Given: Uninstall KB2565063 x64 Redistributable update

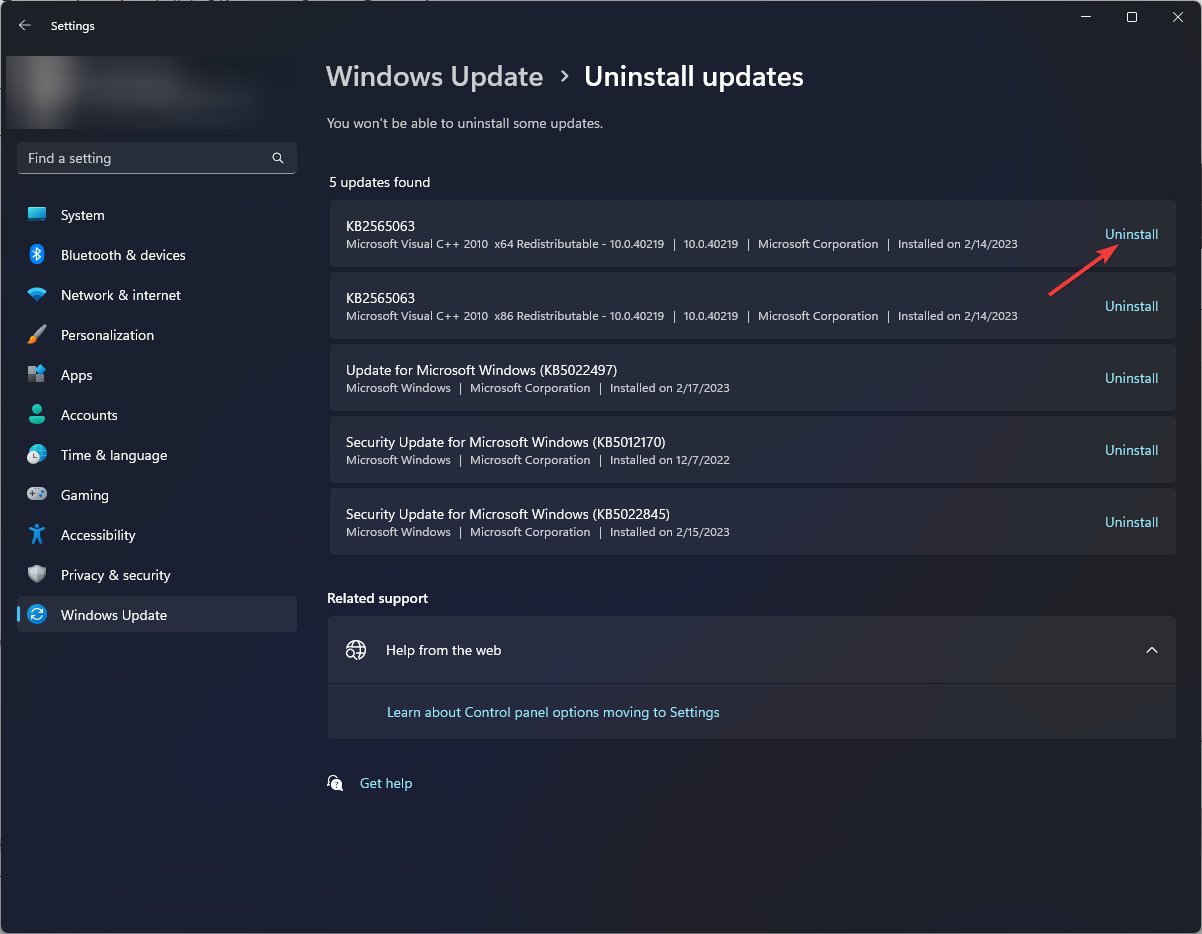Looking at the screenshot, I should (x=1131, y=234).
